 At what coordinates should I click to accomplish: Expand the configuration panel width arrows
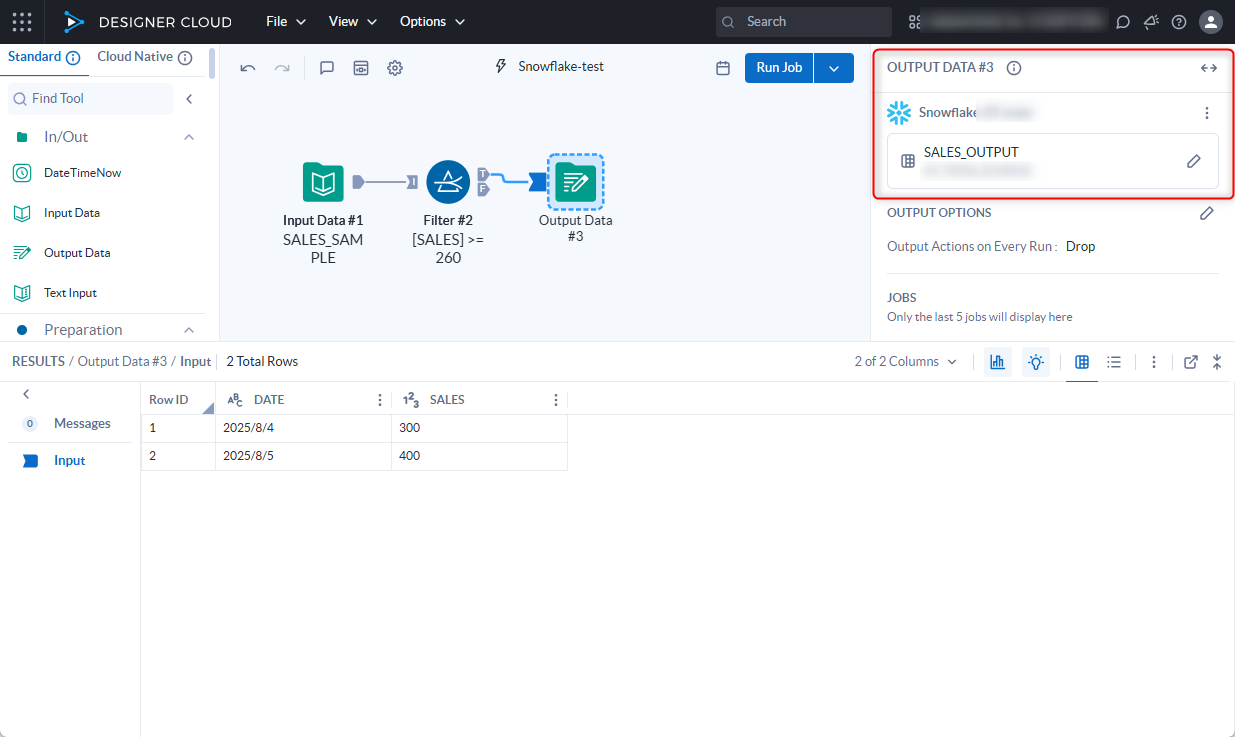pos(1209,68)
